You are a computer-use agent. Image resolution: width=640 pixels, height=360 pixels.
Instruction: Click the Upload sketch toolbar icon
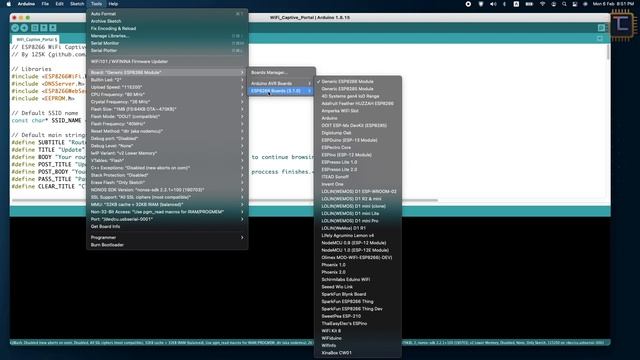[x=24, y=28]
